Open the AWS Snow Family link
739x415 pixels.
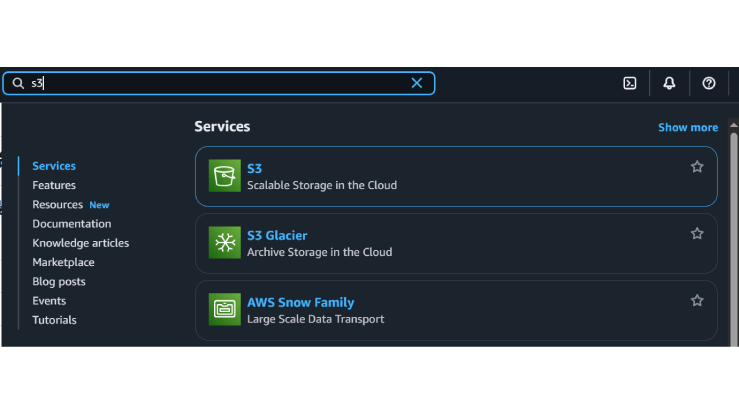pos(300,302)
